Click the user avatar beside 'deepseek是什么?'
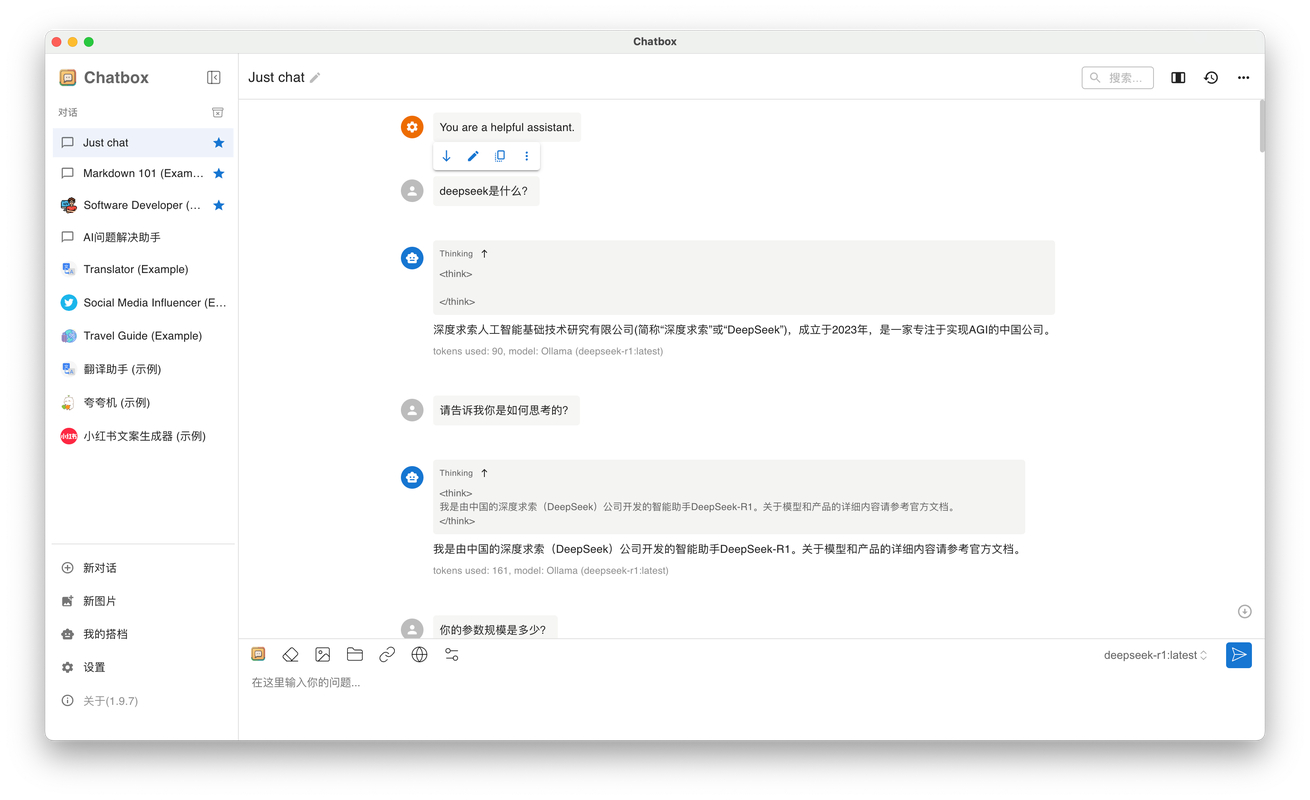This screenshot has height=800, width=1310. click(412, 191)
